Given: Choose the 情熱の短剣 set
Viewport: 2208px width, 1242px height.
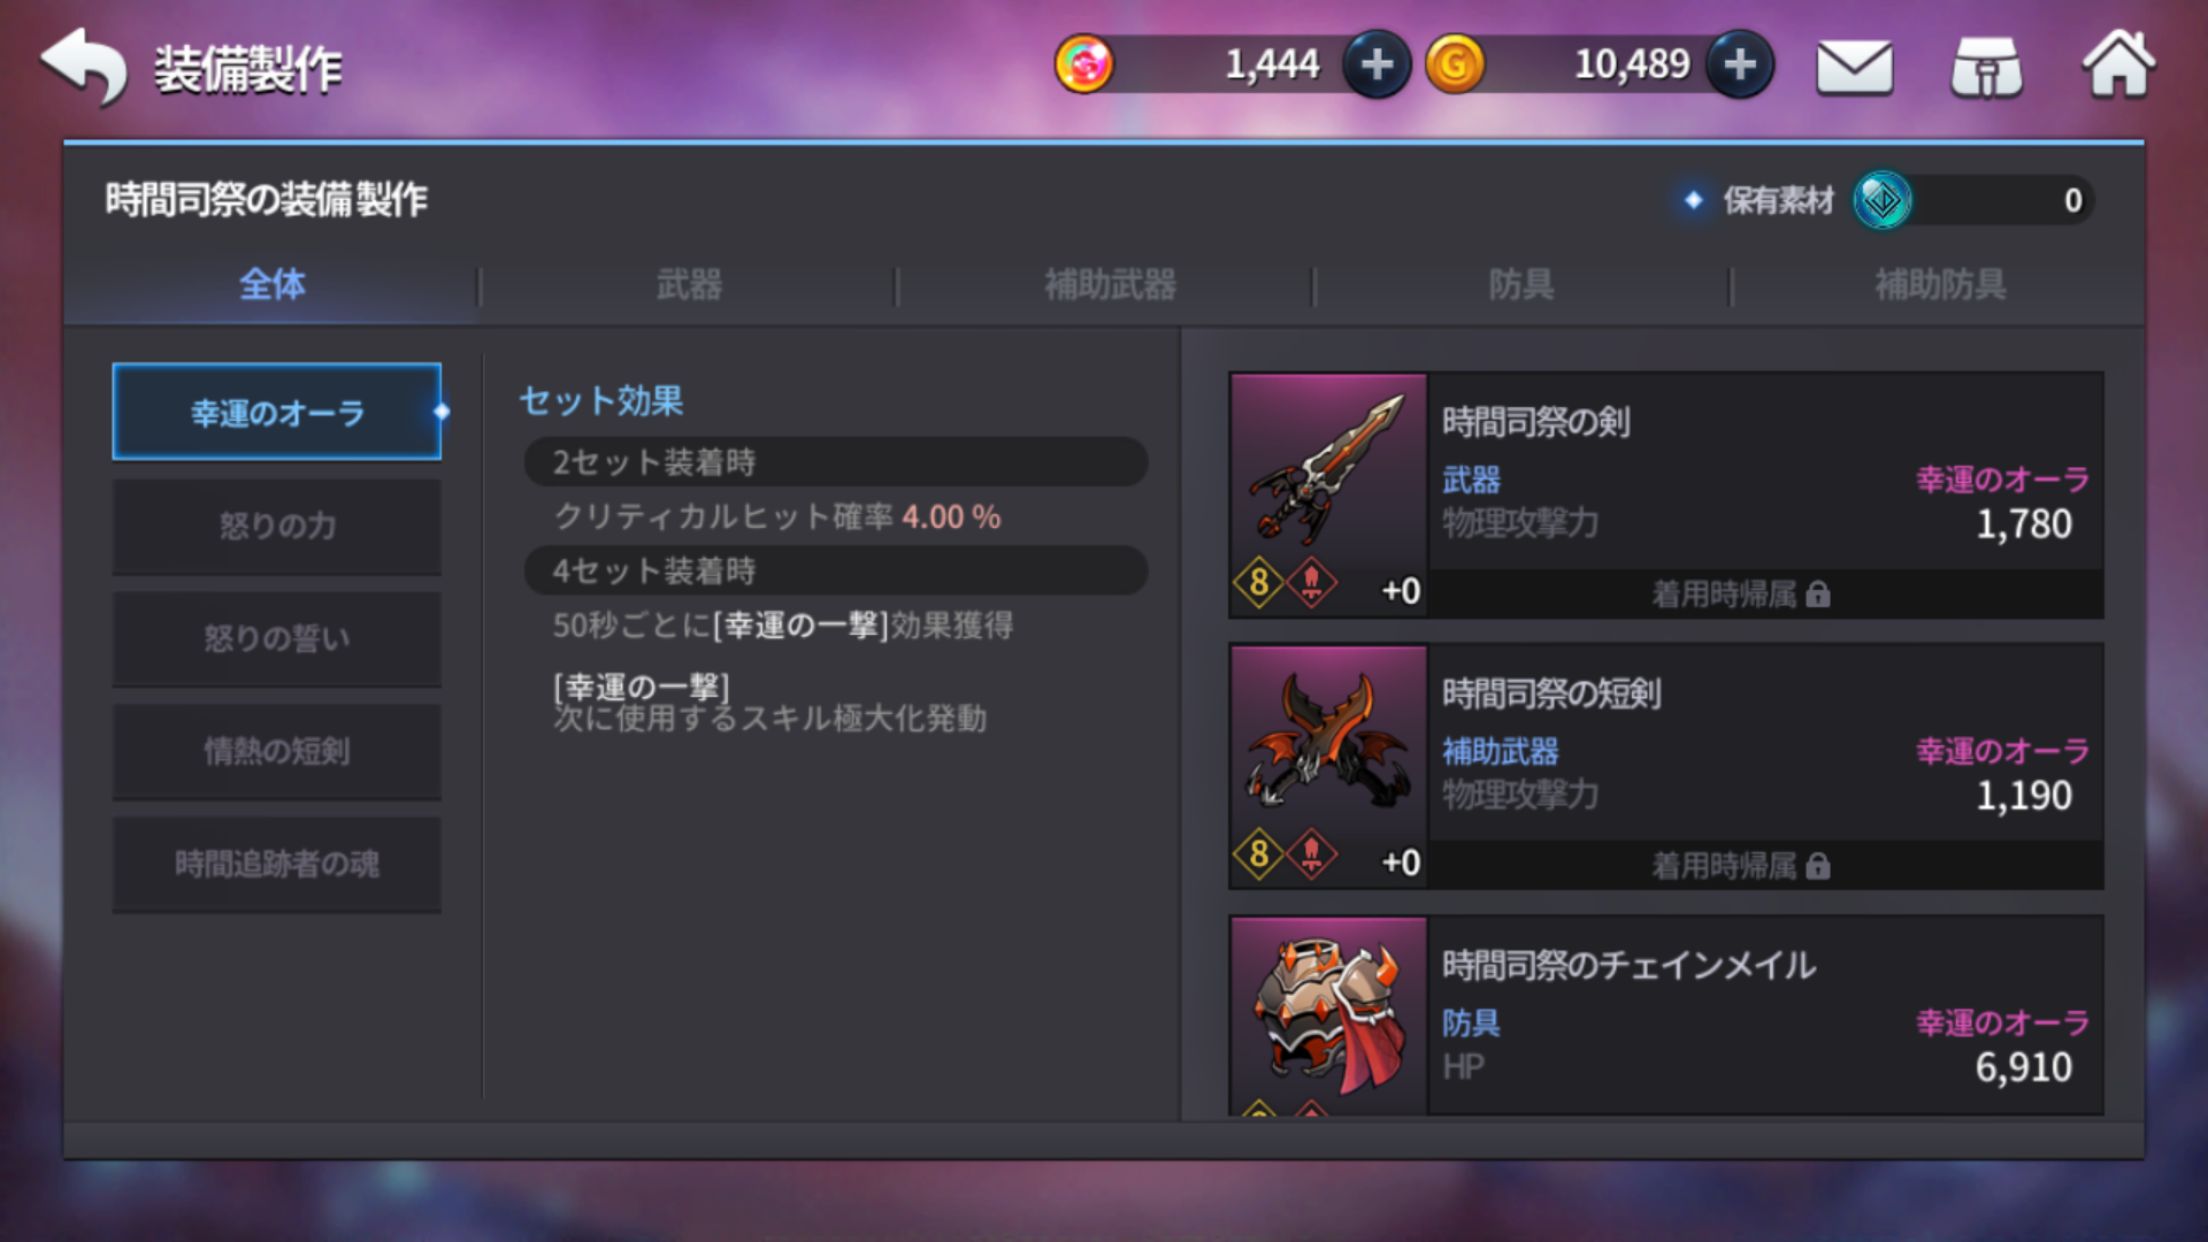Looking at the screenshot, I should 277,752.
